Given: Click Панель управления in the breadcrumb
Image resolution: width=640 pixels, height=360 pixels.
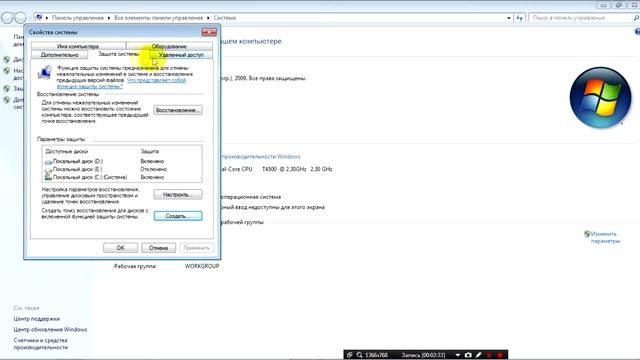Looking at the screenshot, I should 78,18.
